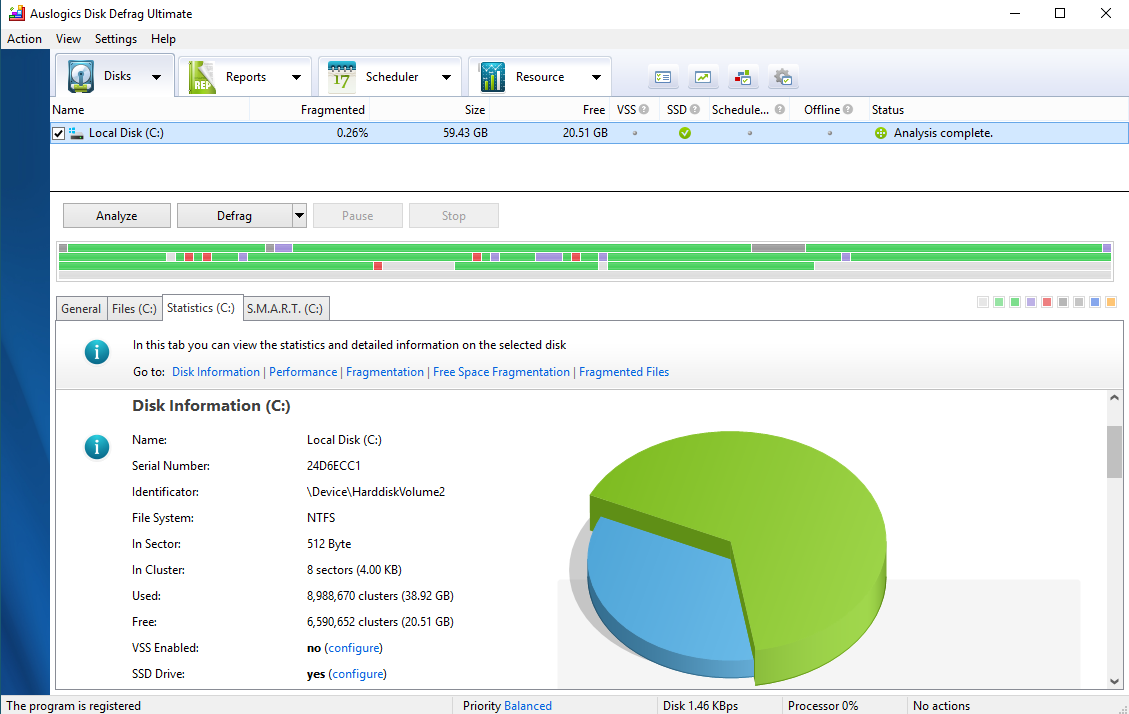Click the orange legend color swatch
This screenshot has height=714, width=1129.
[1111, 302]
